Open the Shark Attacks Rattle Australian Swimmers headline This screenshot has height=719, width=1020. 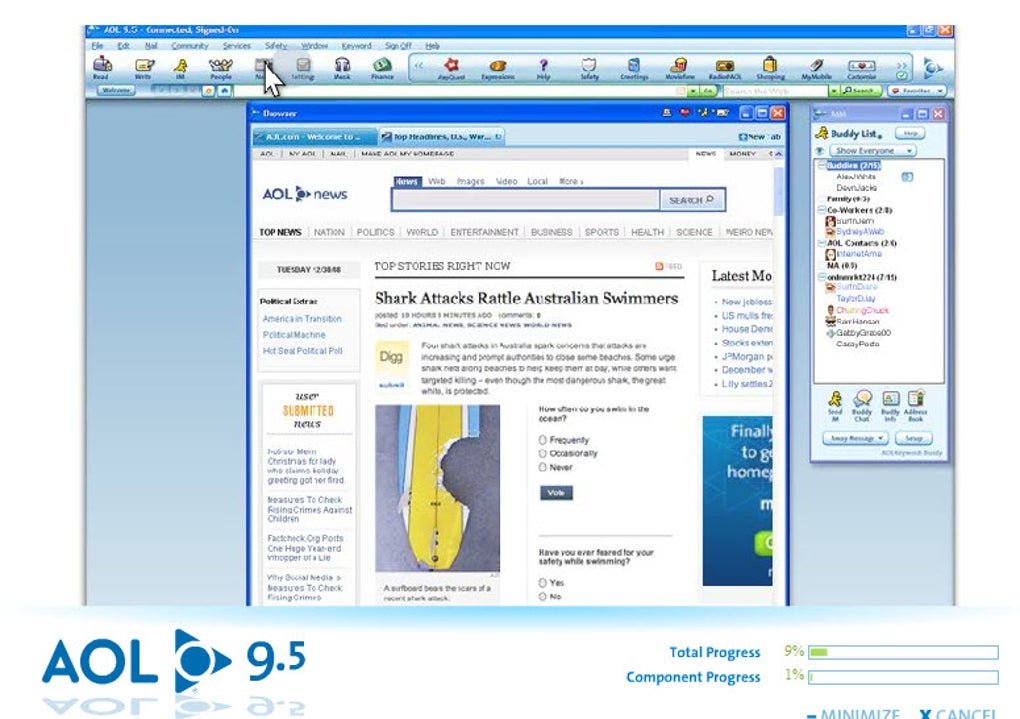[x=526, y=298]
